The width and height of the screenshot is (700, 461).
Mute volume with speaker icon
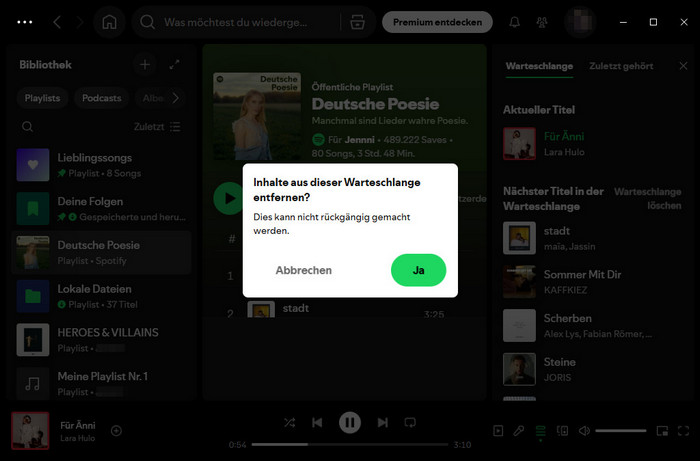[584, 431]
